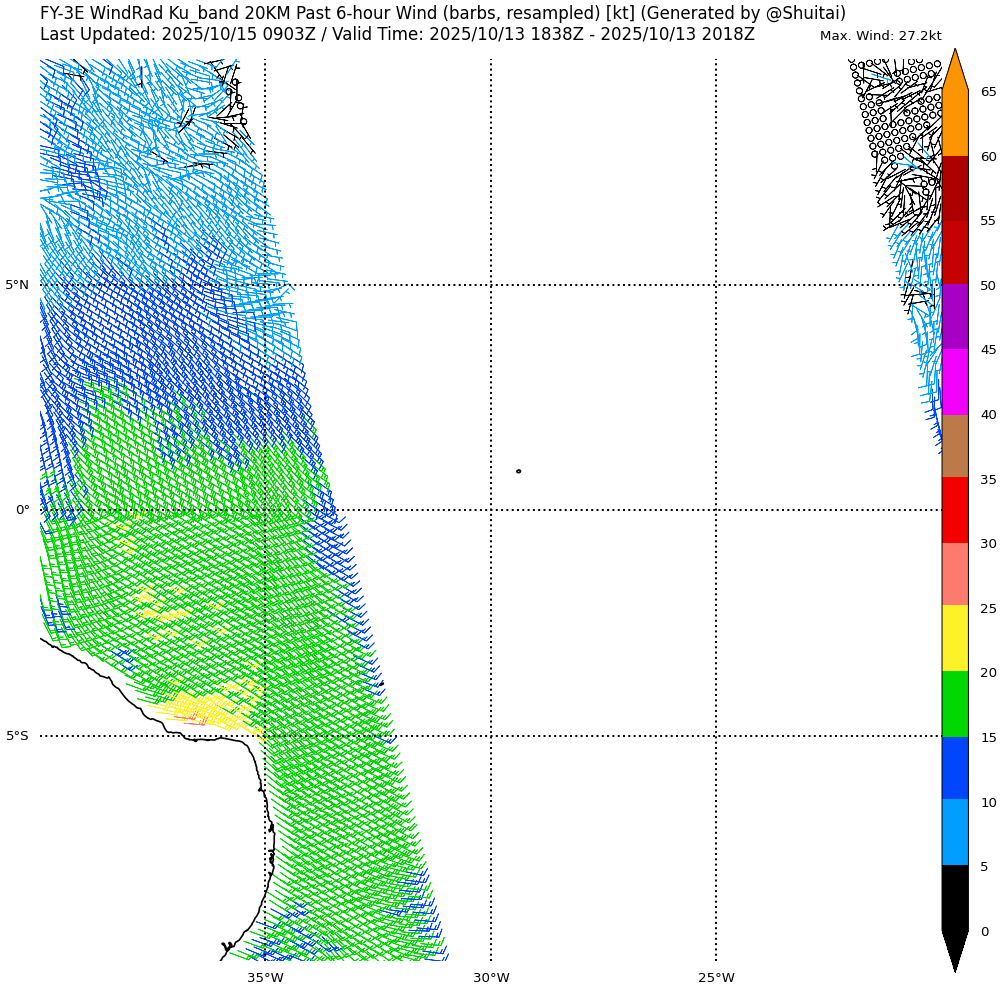This screenshot has width=1002, height=989.
Task: Click the 5°S latitude axis label
Action: (17, 736)
